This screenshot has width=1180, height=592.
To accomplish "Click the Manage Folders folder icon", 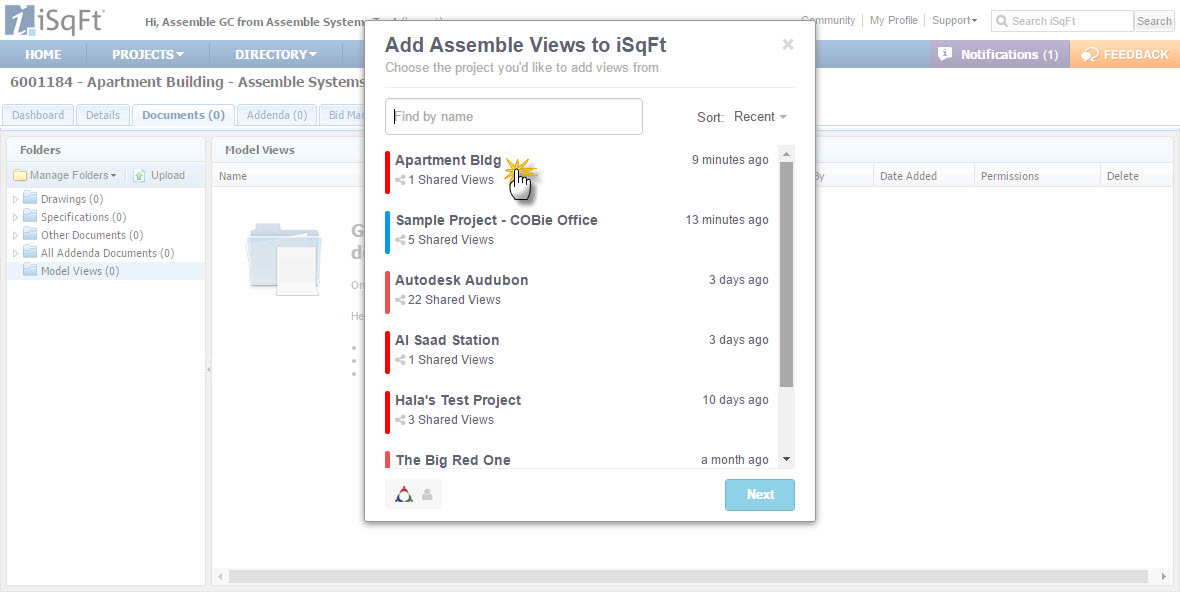I will click(x=20, y=175).
